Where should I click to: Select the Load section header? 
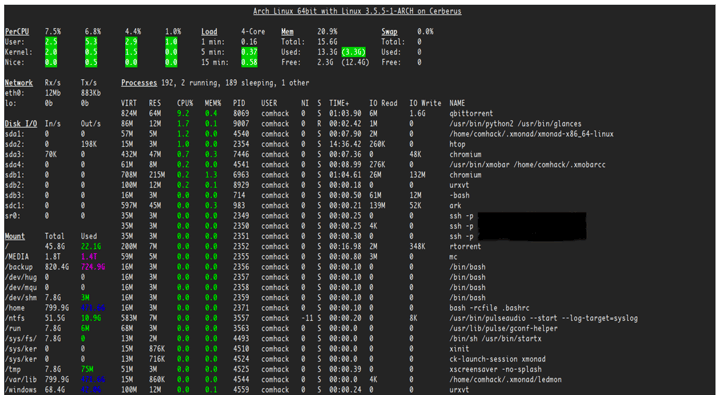pos(209,32)
